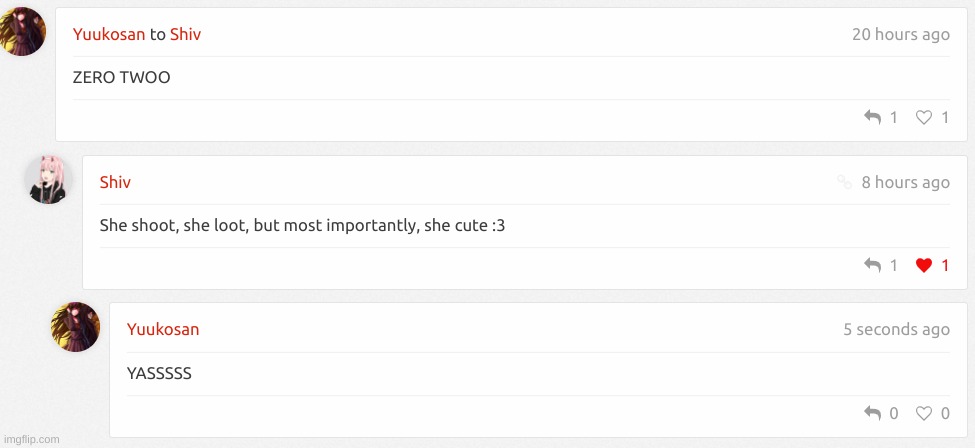Click the '20 hours ago' timestamp

click(900, 34)
